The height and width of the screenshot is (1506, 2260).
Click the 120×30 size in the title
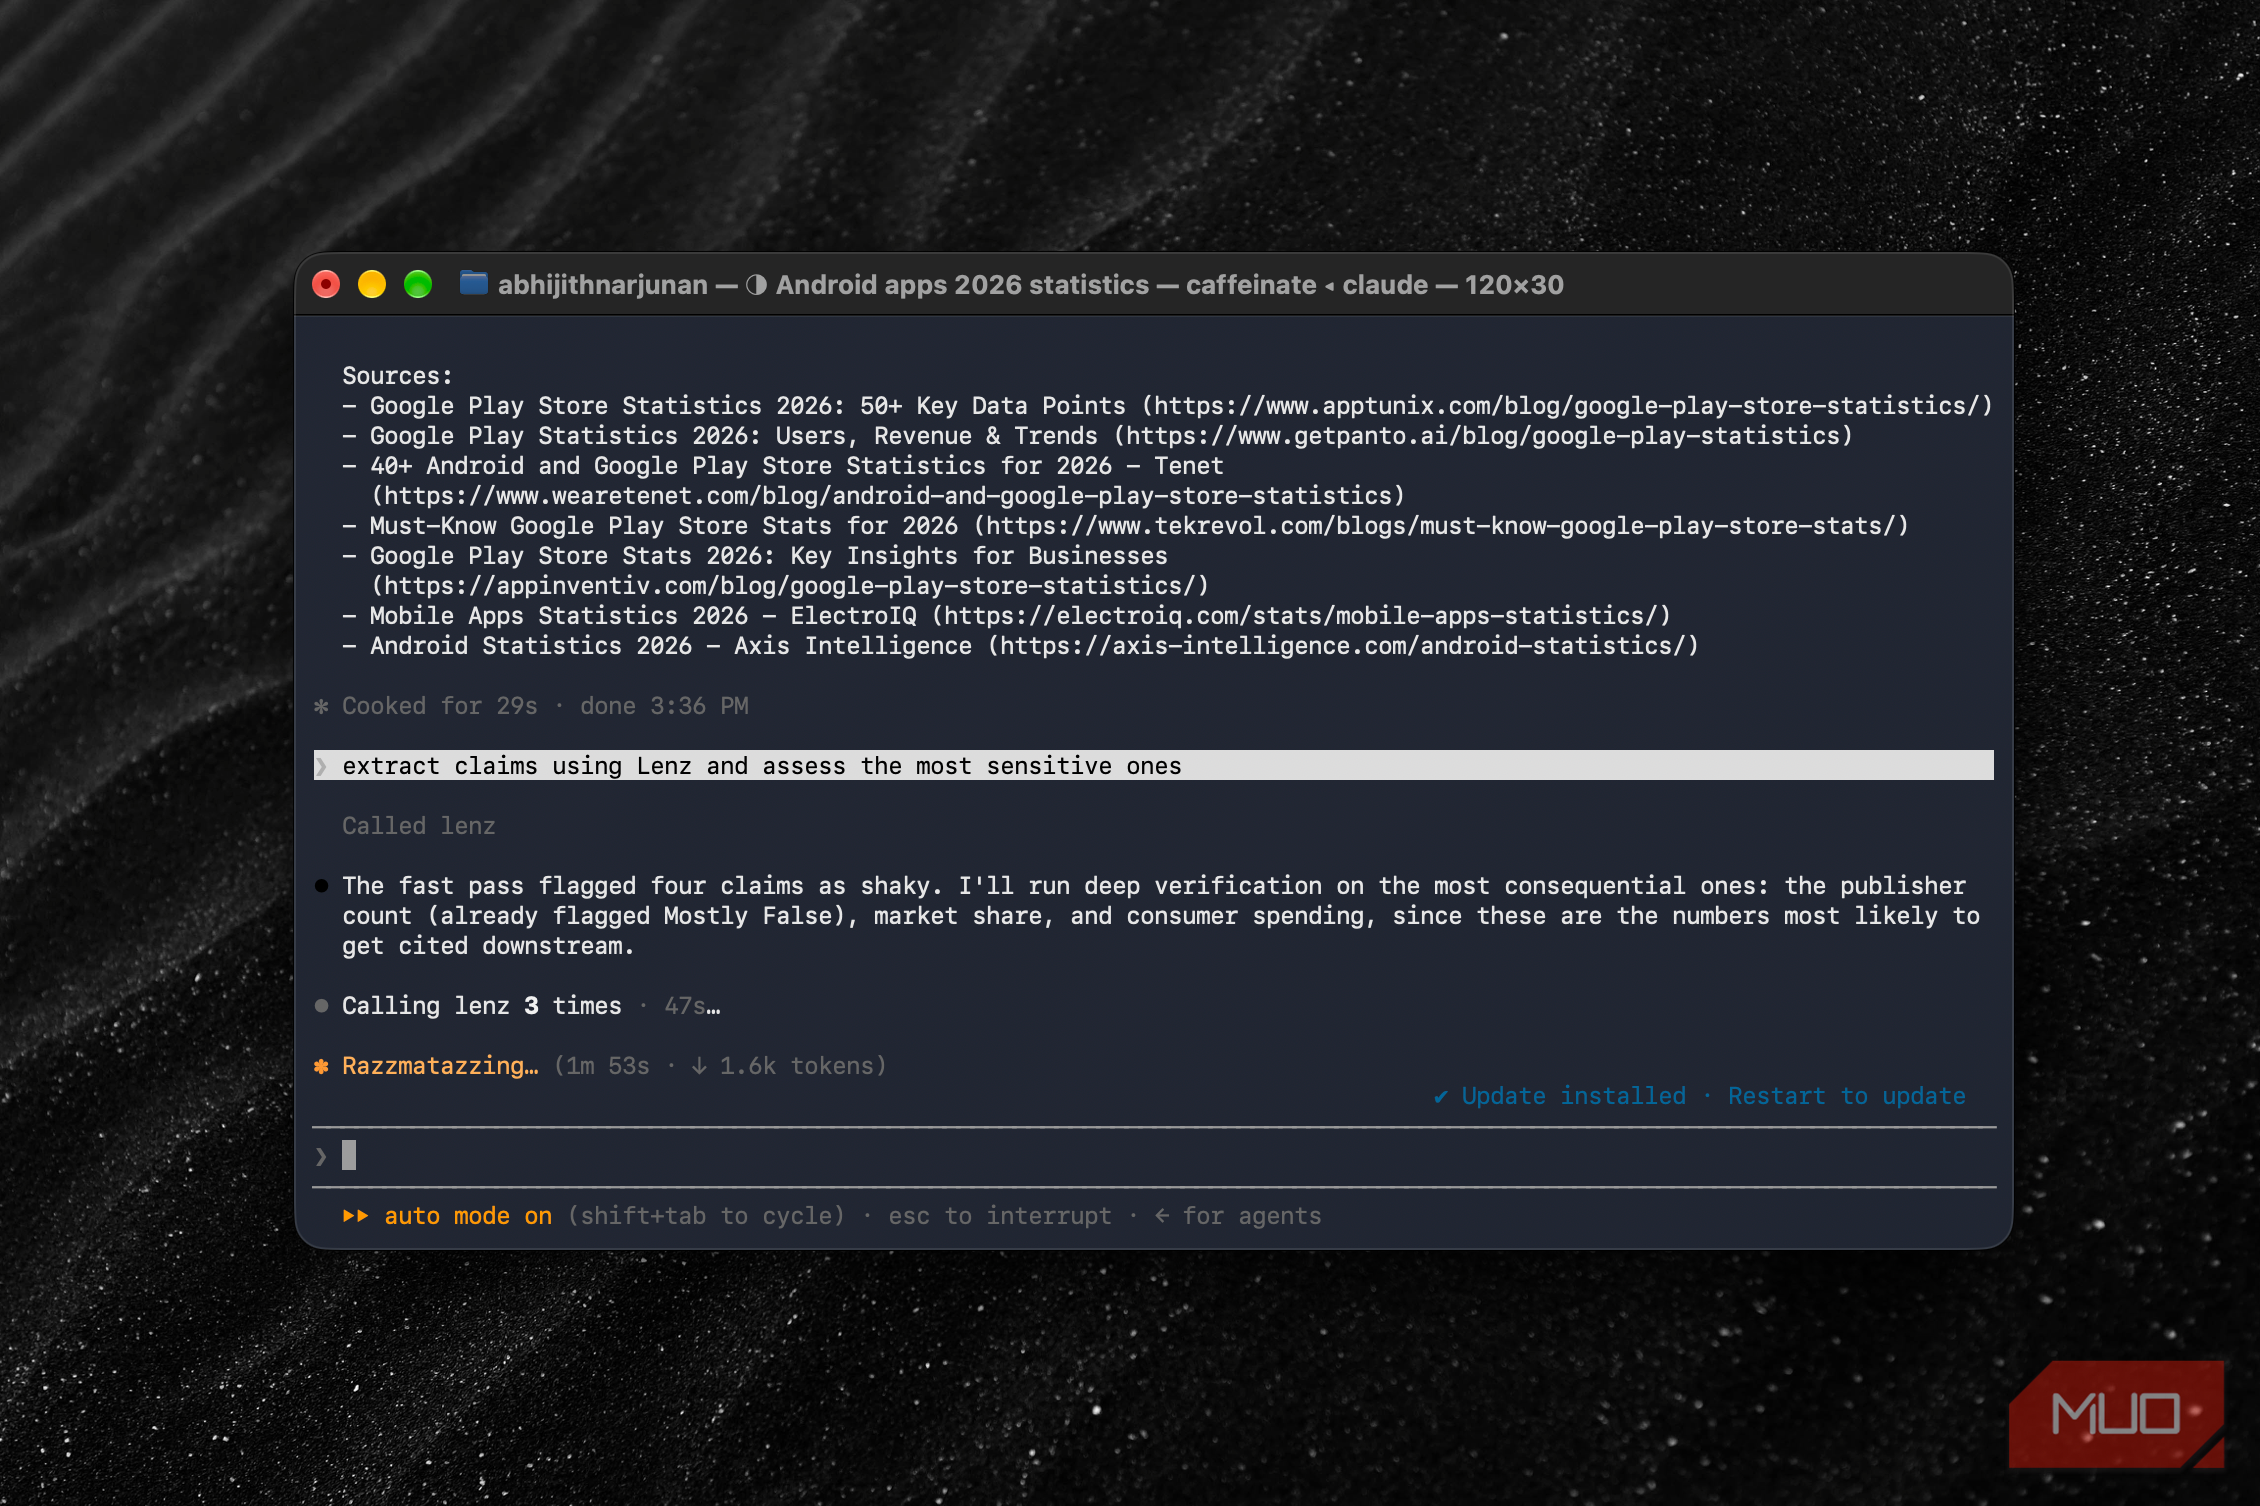pos(1514,285)
